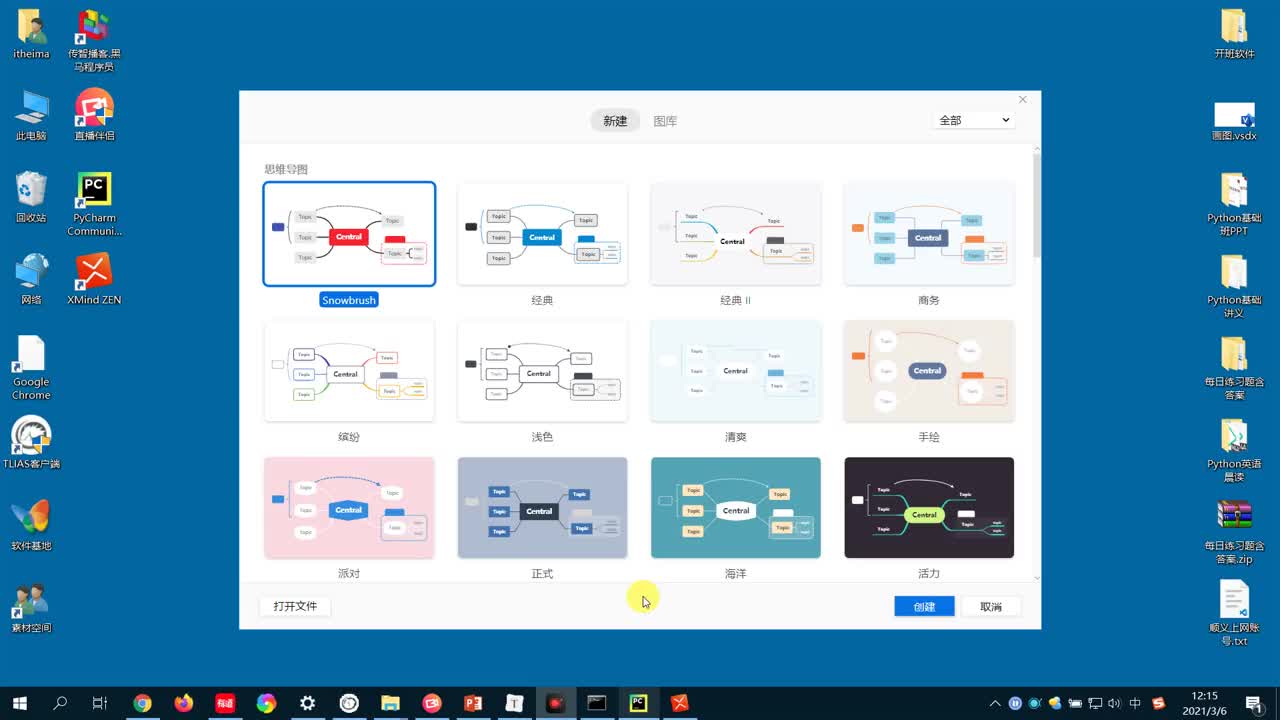Open the screen recorder in the taskbar

555,703
